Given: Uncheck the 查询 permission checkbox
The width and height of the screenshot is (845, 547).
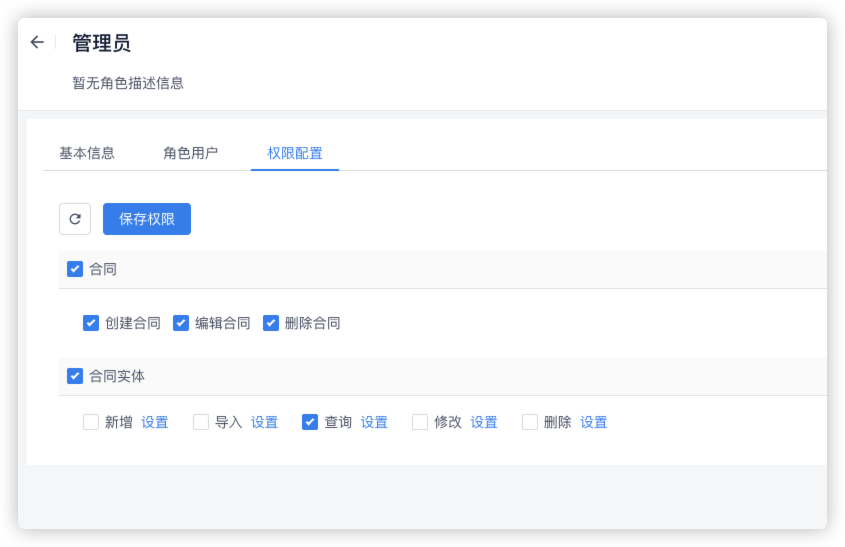Looking at the screenshot, I should coord(310,422).
